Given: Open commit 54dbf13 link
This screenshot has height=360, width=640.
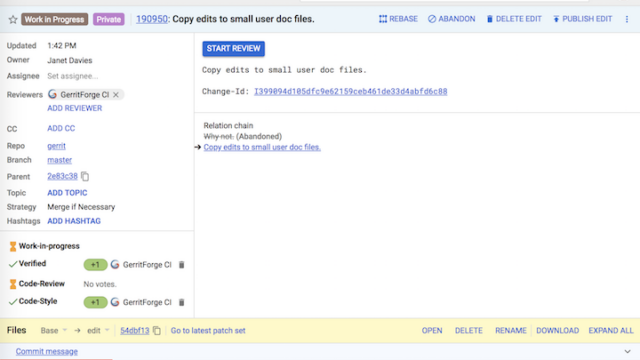Looking at the screenshot, I should pos(135,331).
